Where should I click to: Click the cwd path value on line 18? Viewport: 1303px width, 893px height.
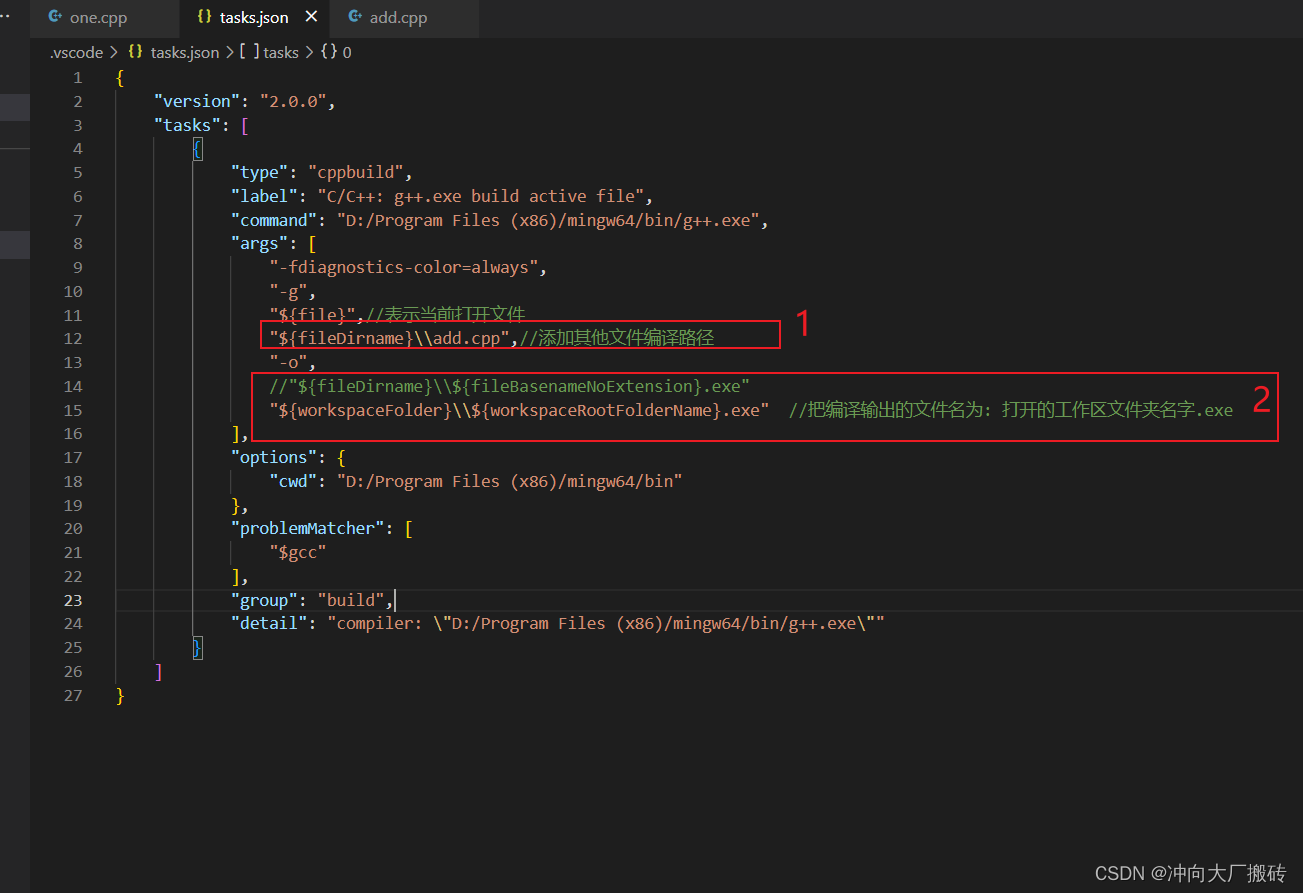509,481
